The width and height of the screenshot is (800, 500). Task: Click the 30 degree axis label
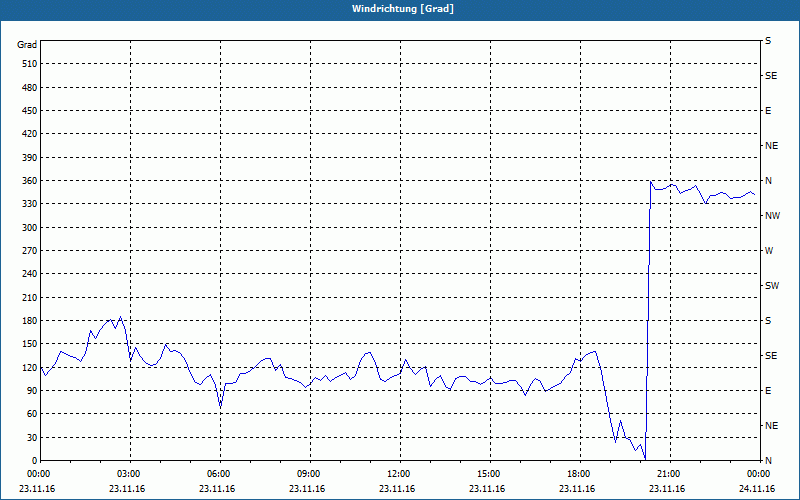(x=31, y=437)
